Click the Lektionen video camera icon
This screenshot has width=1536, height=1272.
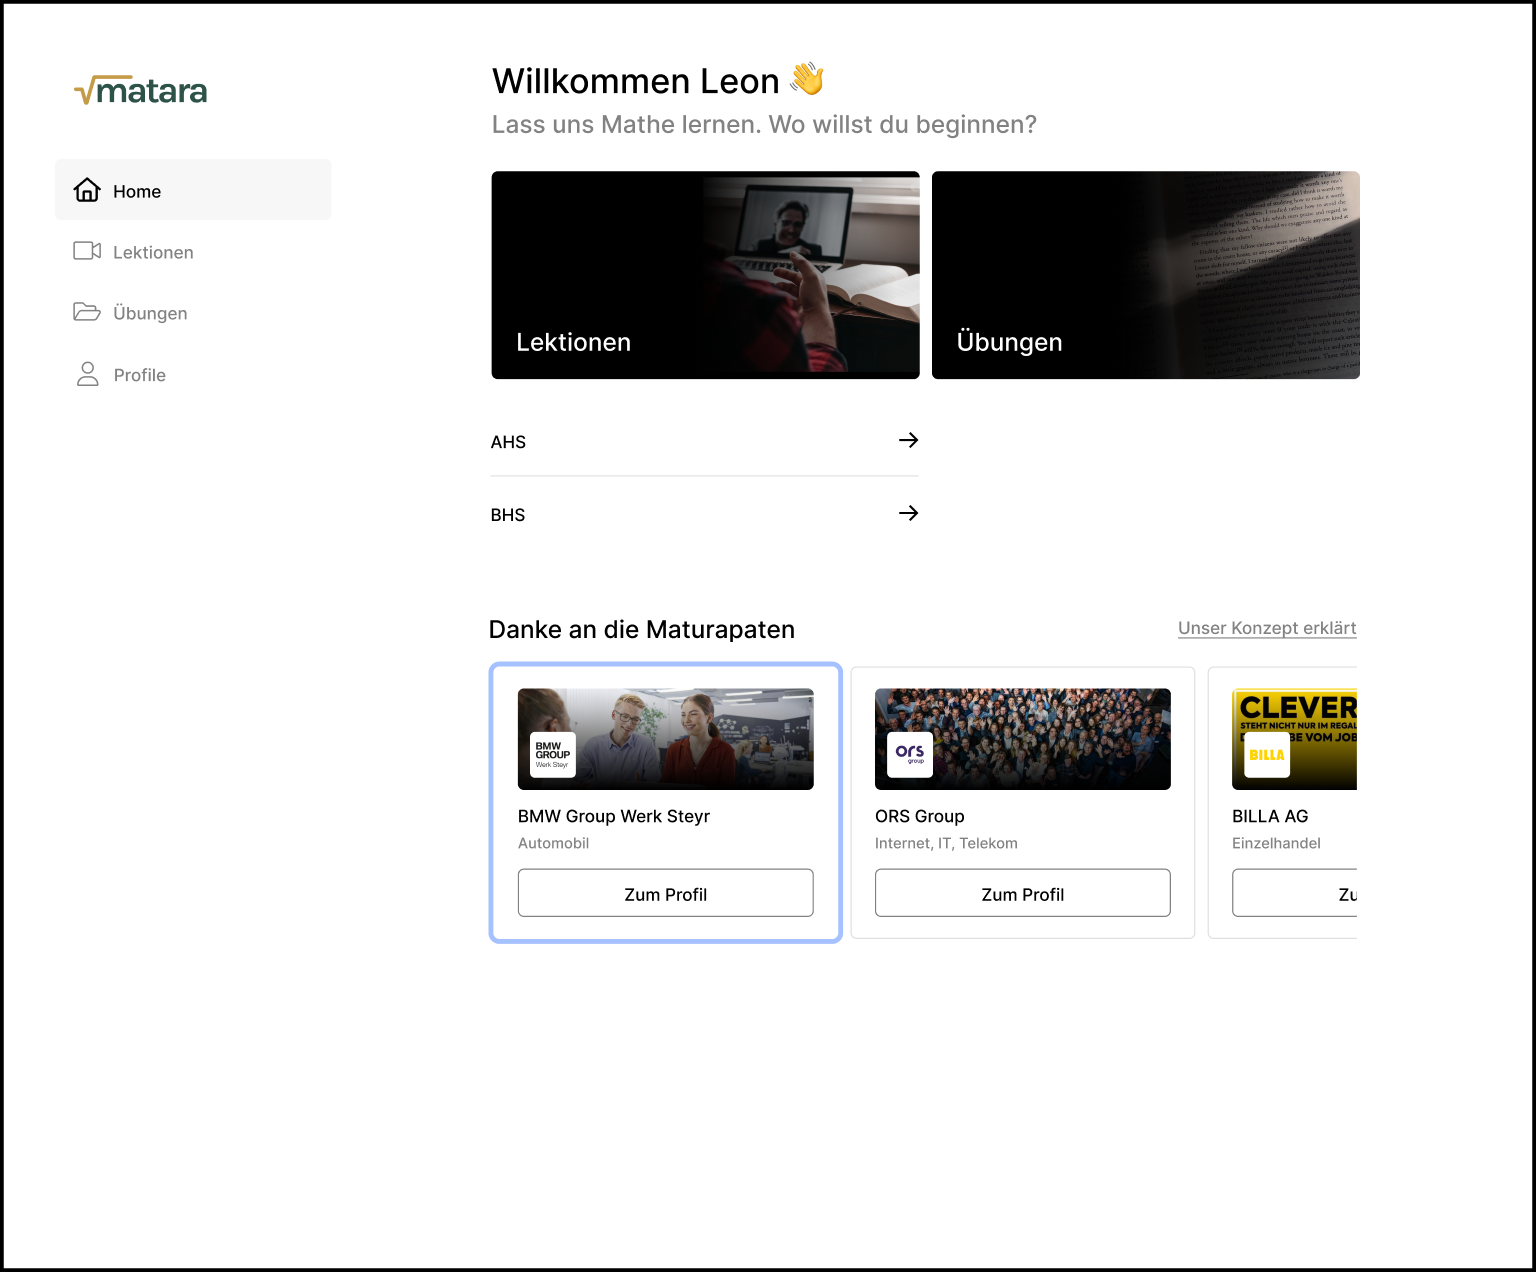[x=87, y=251]
